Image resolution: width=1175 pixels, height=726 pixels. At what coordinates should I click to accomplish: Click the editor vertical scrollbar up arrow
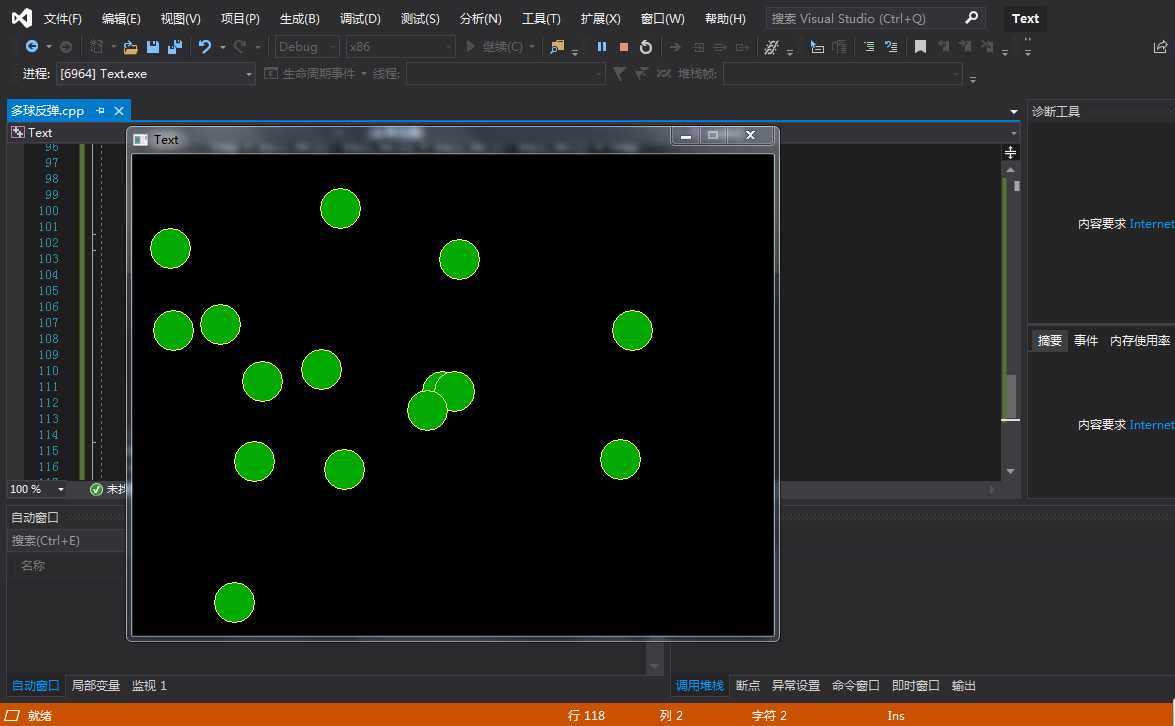(x=1010, y=169)
